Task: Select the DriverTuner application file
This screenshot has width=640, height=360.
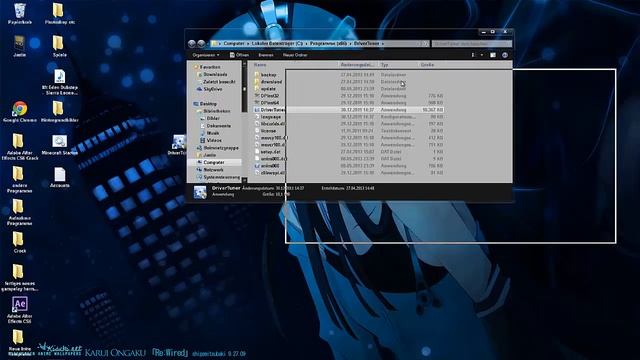Action: point(348,110)
